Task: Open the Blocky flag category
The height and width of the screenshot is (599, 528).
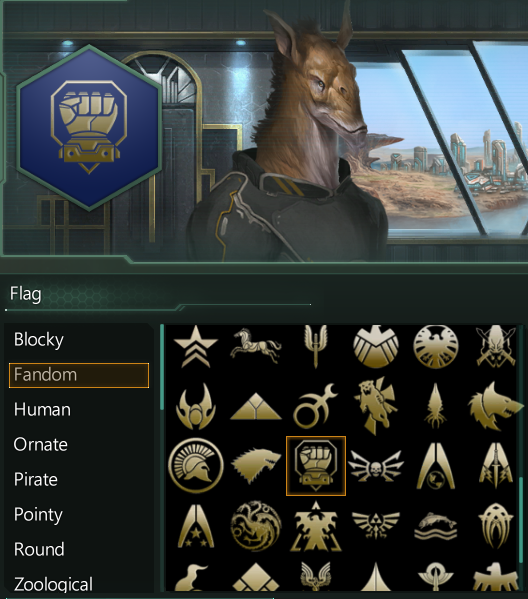Action: pyautogui.click(x=39, y=340)
